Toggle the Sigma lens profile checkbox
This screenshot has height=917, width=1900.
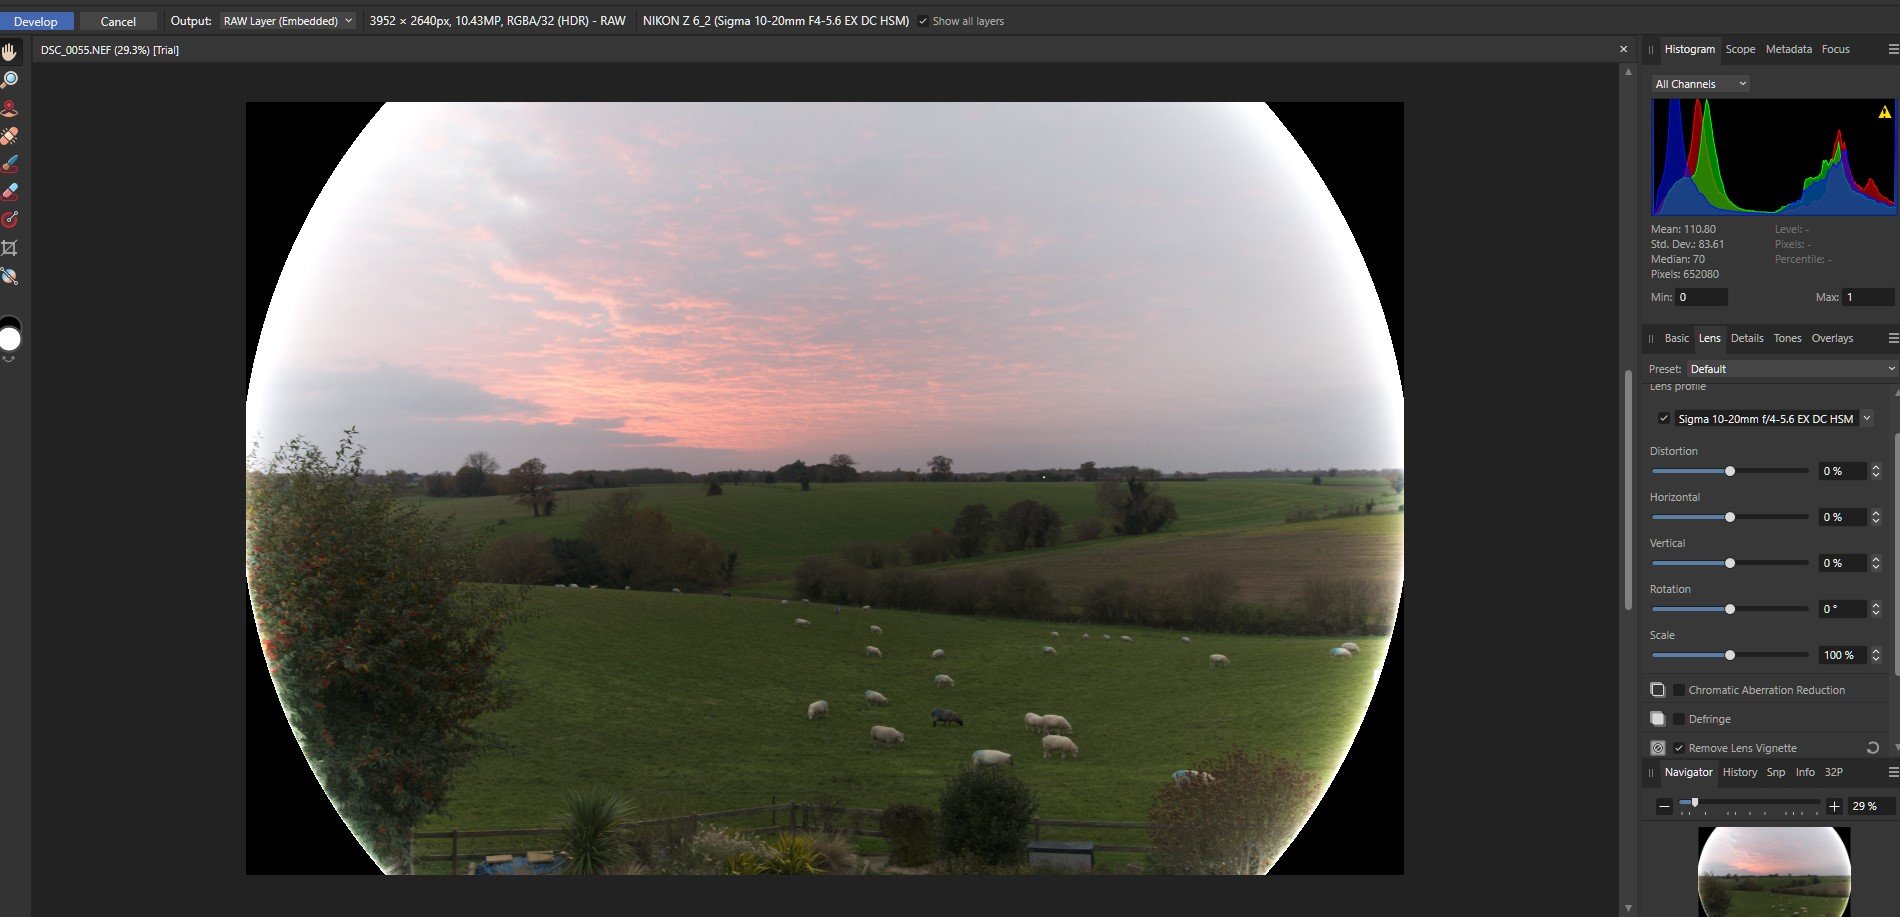(1664, 418)
